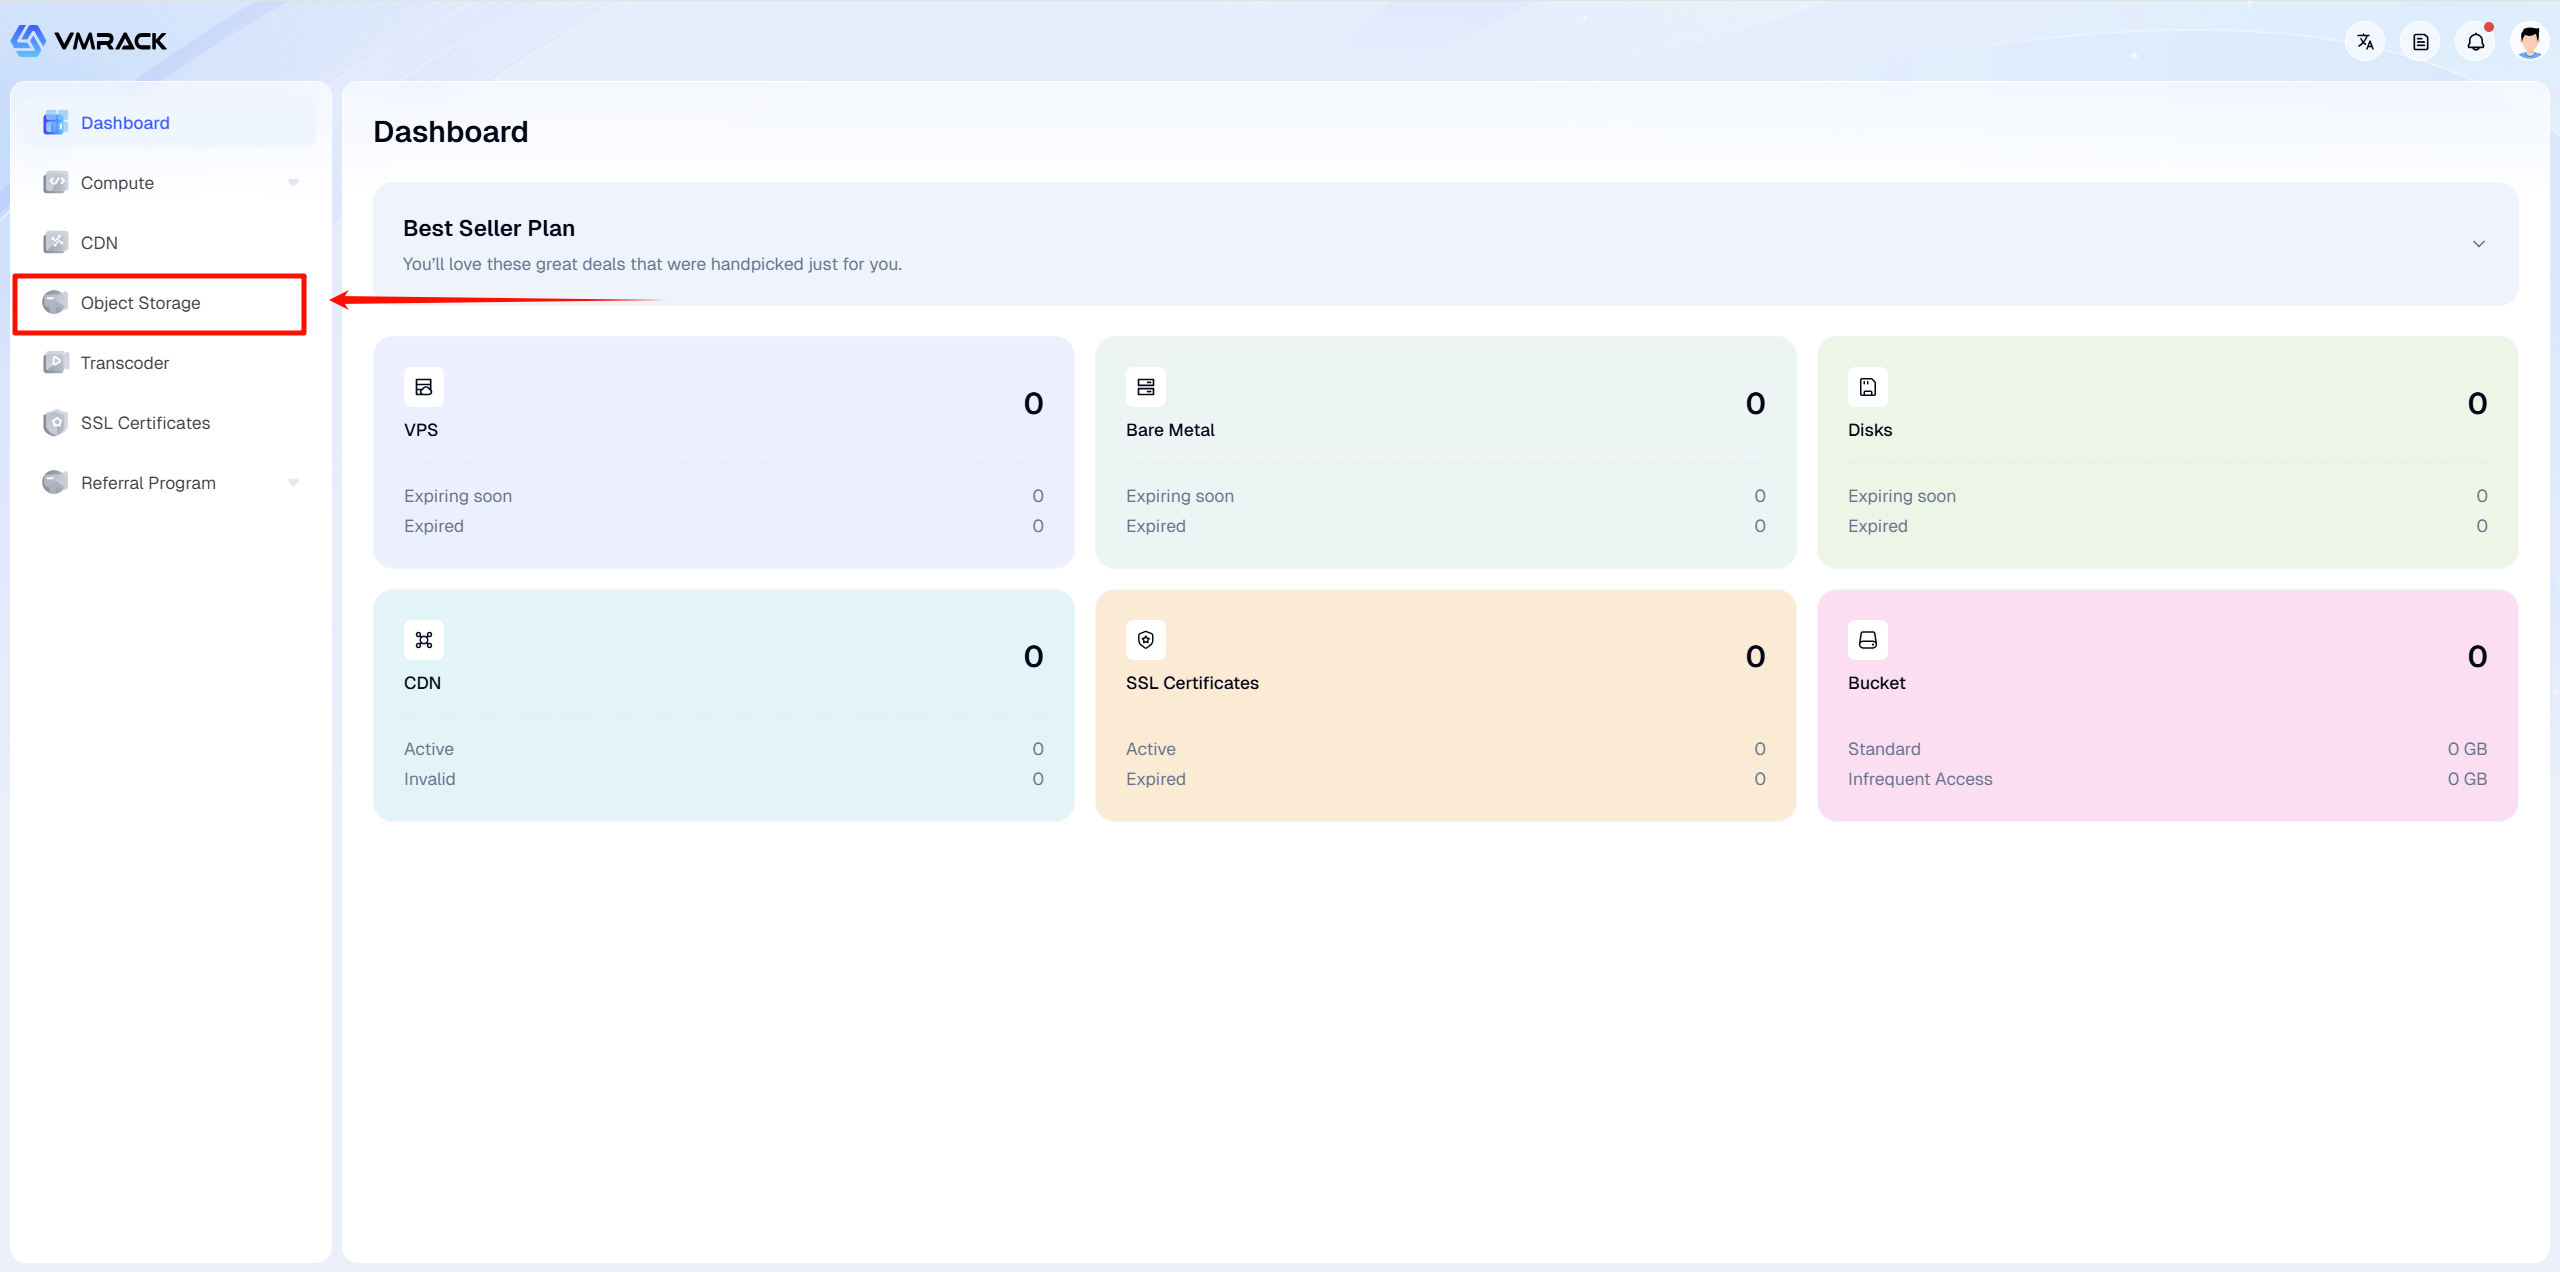
Task: Click the Infrequent Access 0 GB value
Action: click(2467, 779)
